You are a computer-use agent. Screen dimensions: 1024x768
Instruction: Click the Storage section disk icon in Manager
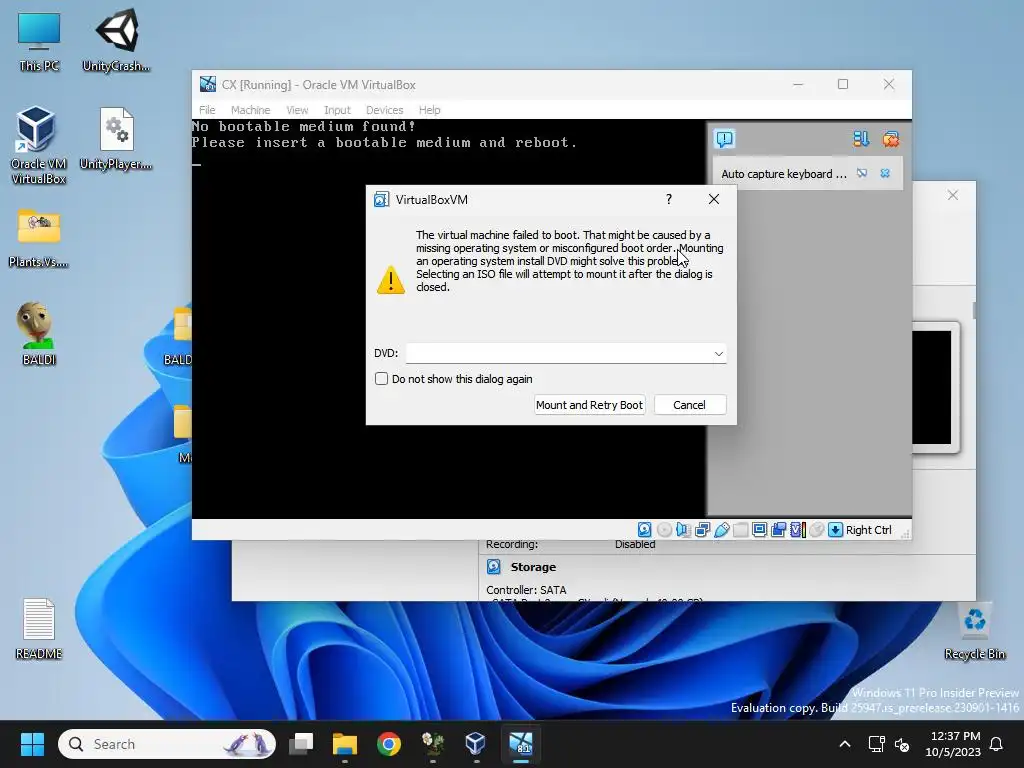pos(494,567)
